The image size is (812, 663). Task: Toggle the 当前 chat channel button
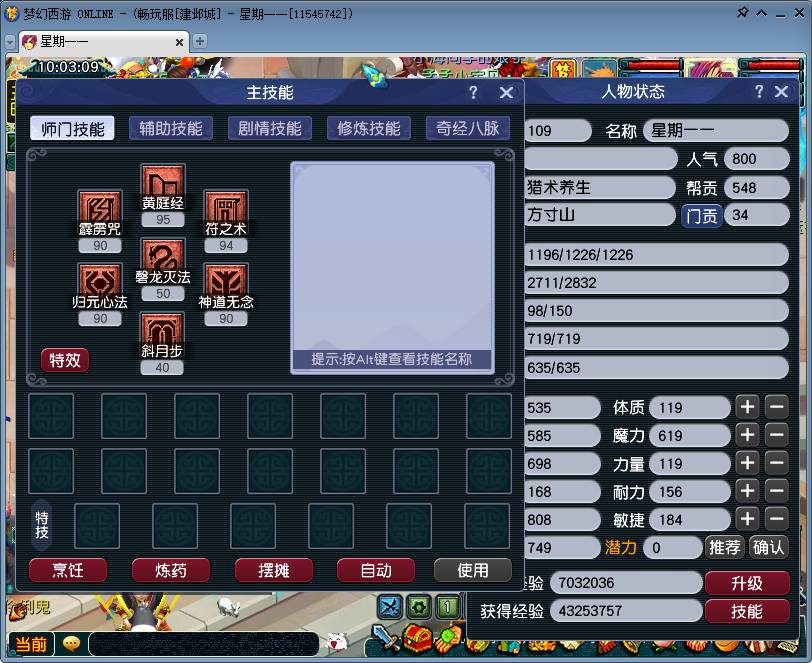(x=31, y=644)
